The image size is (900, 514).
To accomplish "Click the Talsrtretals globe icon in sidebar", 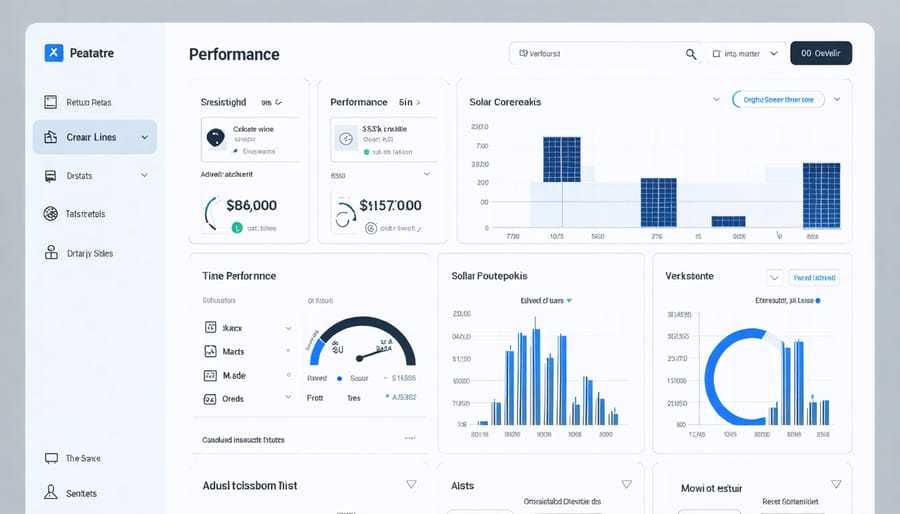I will pyautogui.click(x=51, y=213).
